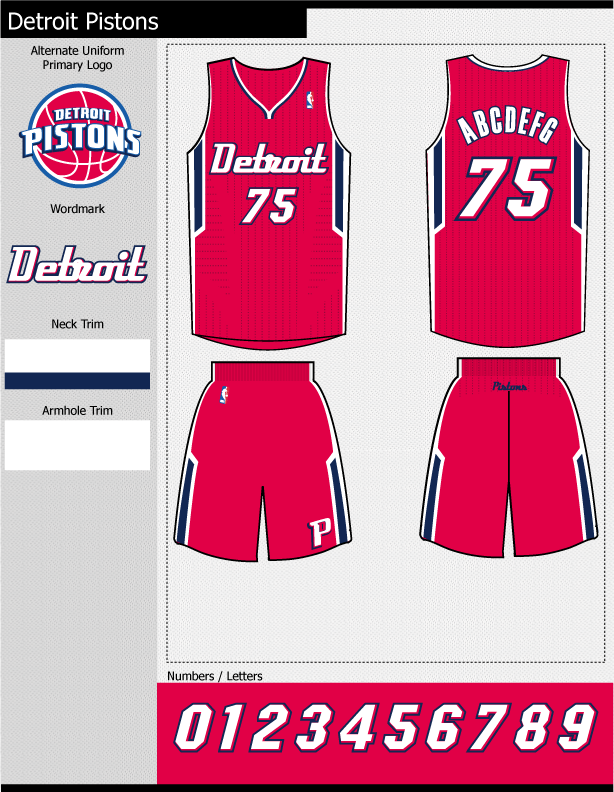Click the digit 5 in number sample
The width and height of the screenshot is (614, 792).
(x=404, y=727)
